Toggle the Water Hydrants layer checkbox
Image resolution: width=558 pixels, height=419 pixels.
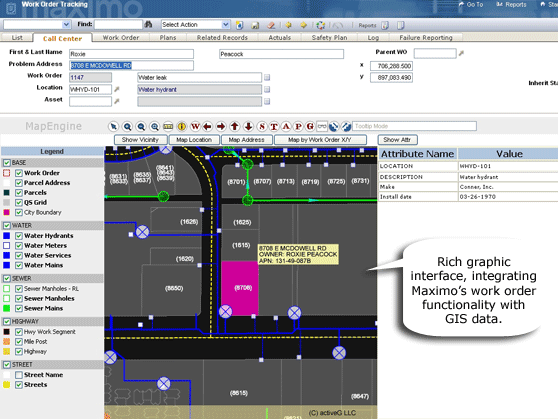click(19, 236)
